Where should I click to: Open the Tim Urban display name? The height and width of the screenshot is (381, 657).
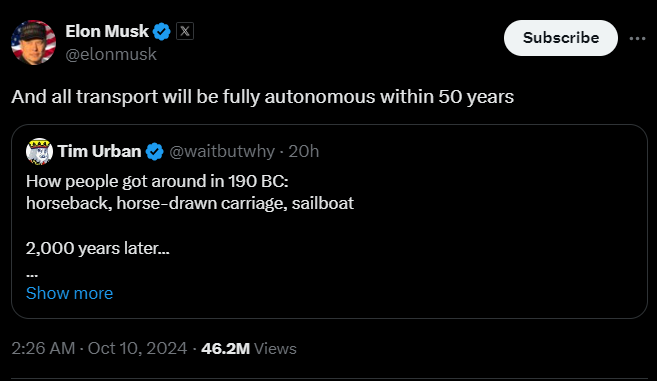(x=99, y=151)
